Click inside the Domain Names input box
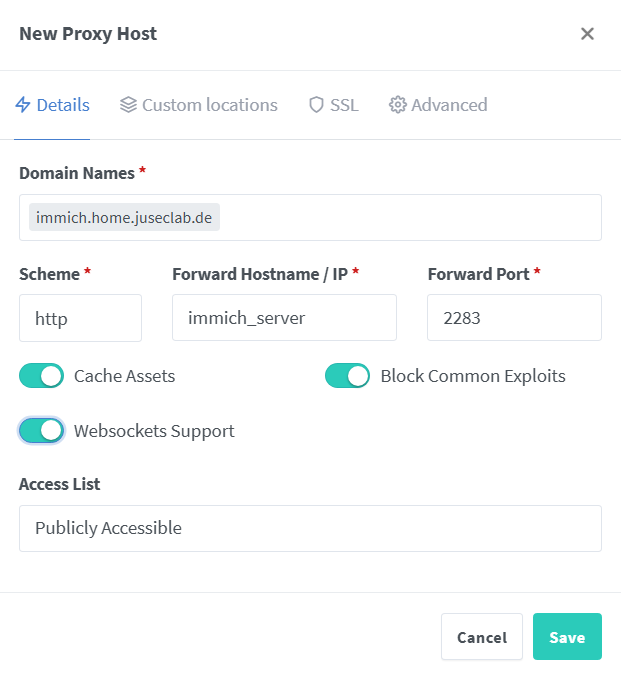This screenshot has width=621, height=679. point(409,217)
